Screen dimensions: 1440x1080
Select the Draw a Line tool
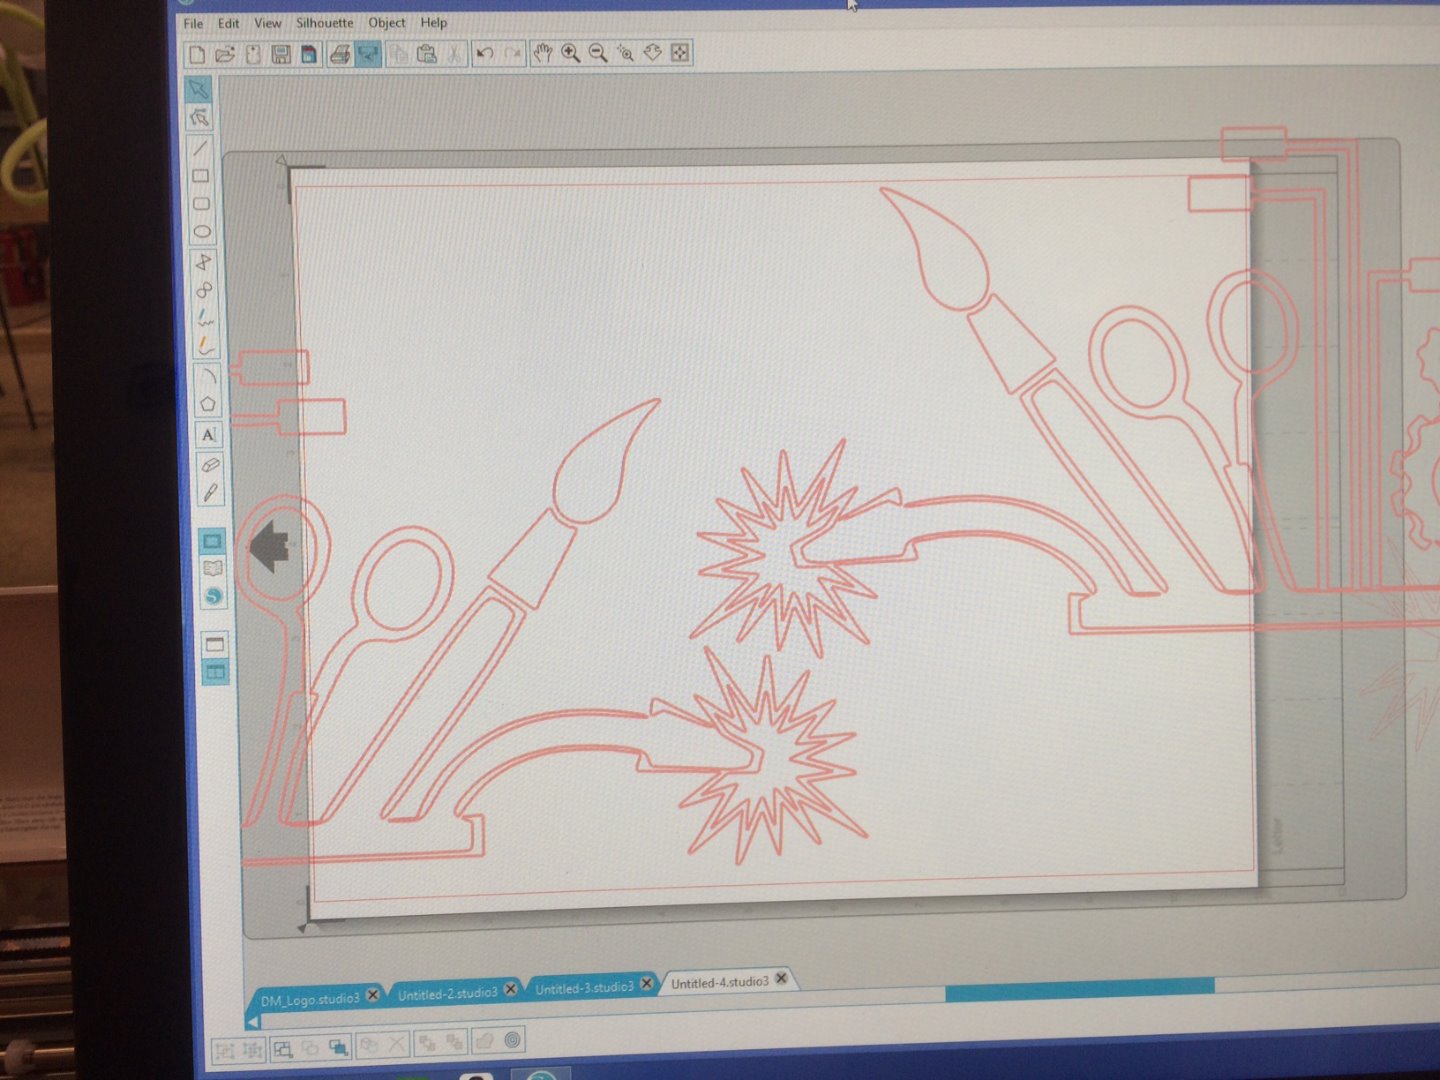pyautogui.click(x=200, y=148)
